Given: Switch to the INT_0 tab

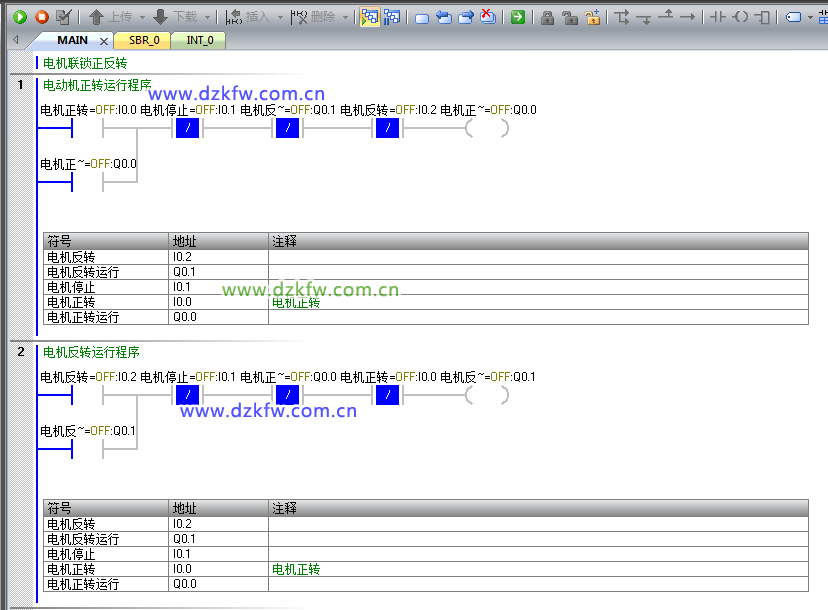Looking at the screenshot, I should tap(199, 40).
